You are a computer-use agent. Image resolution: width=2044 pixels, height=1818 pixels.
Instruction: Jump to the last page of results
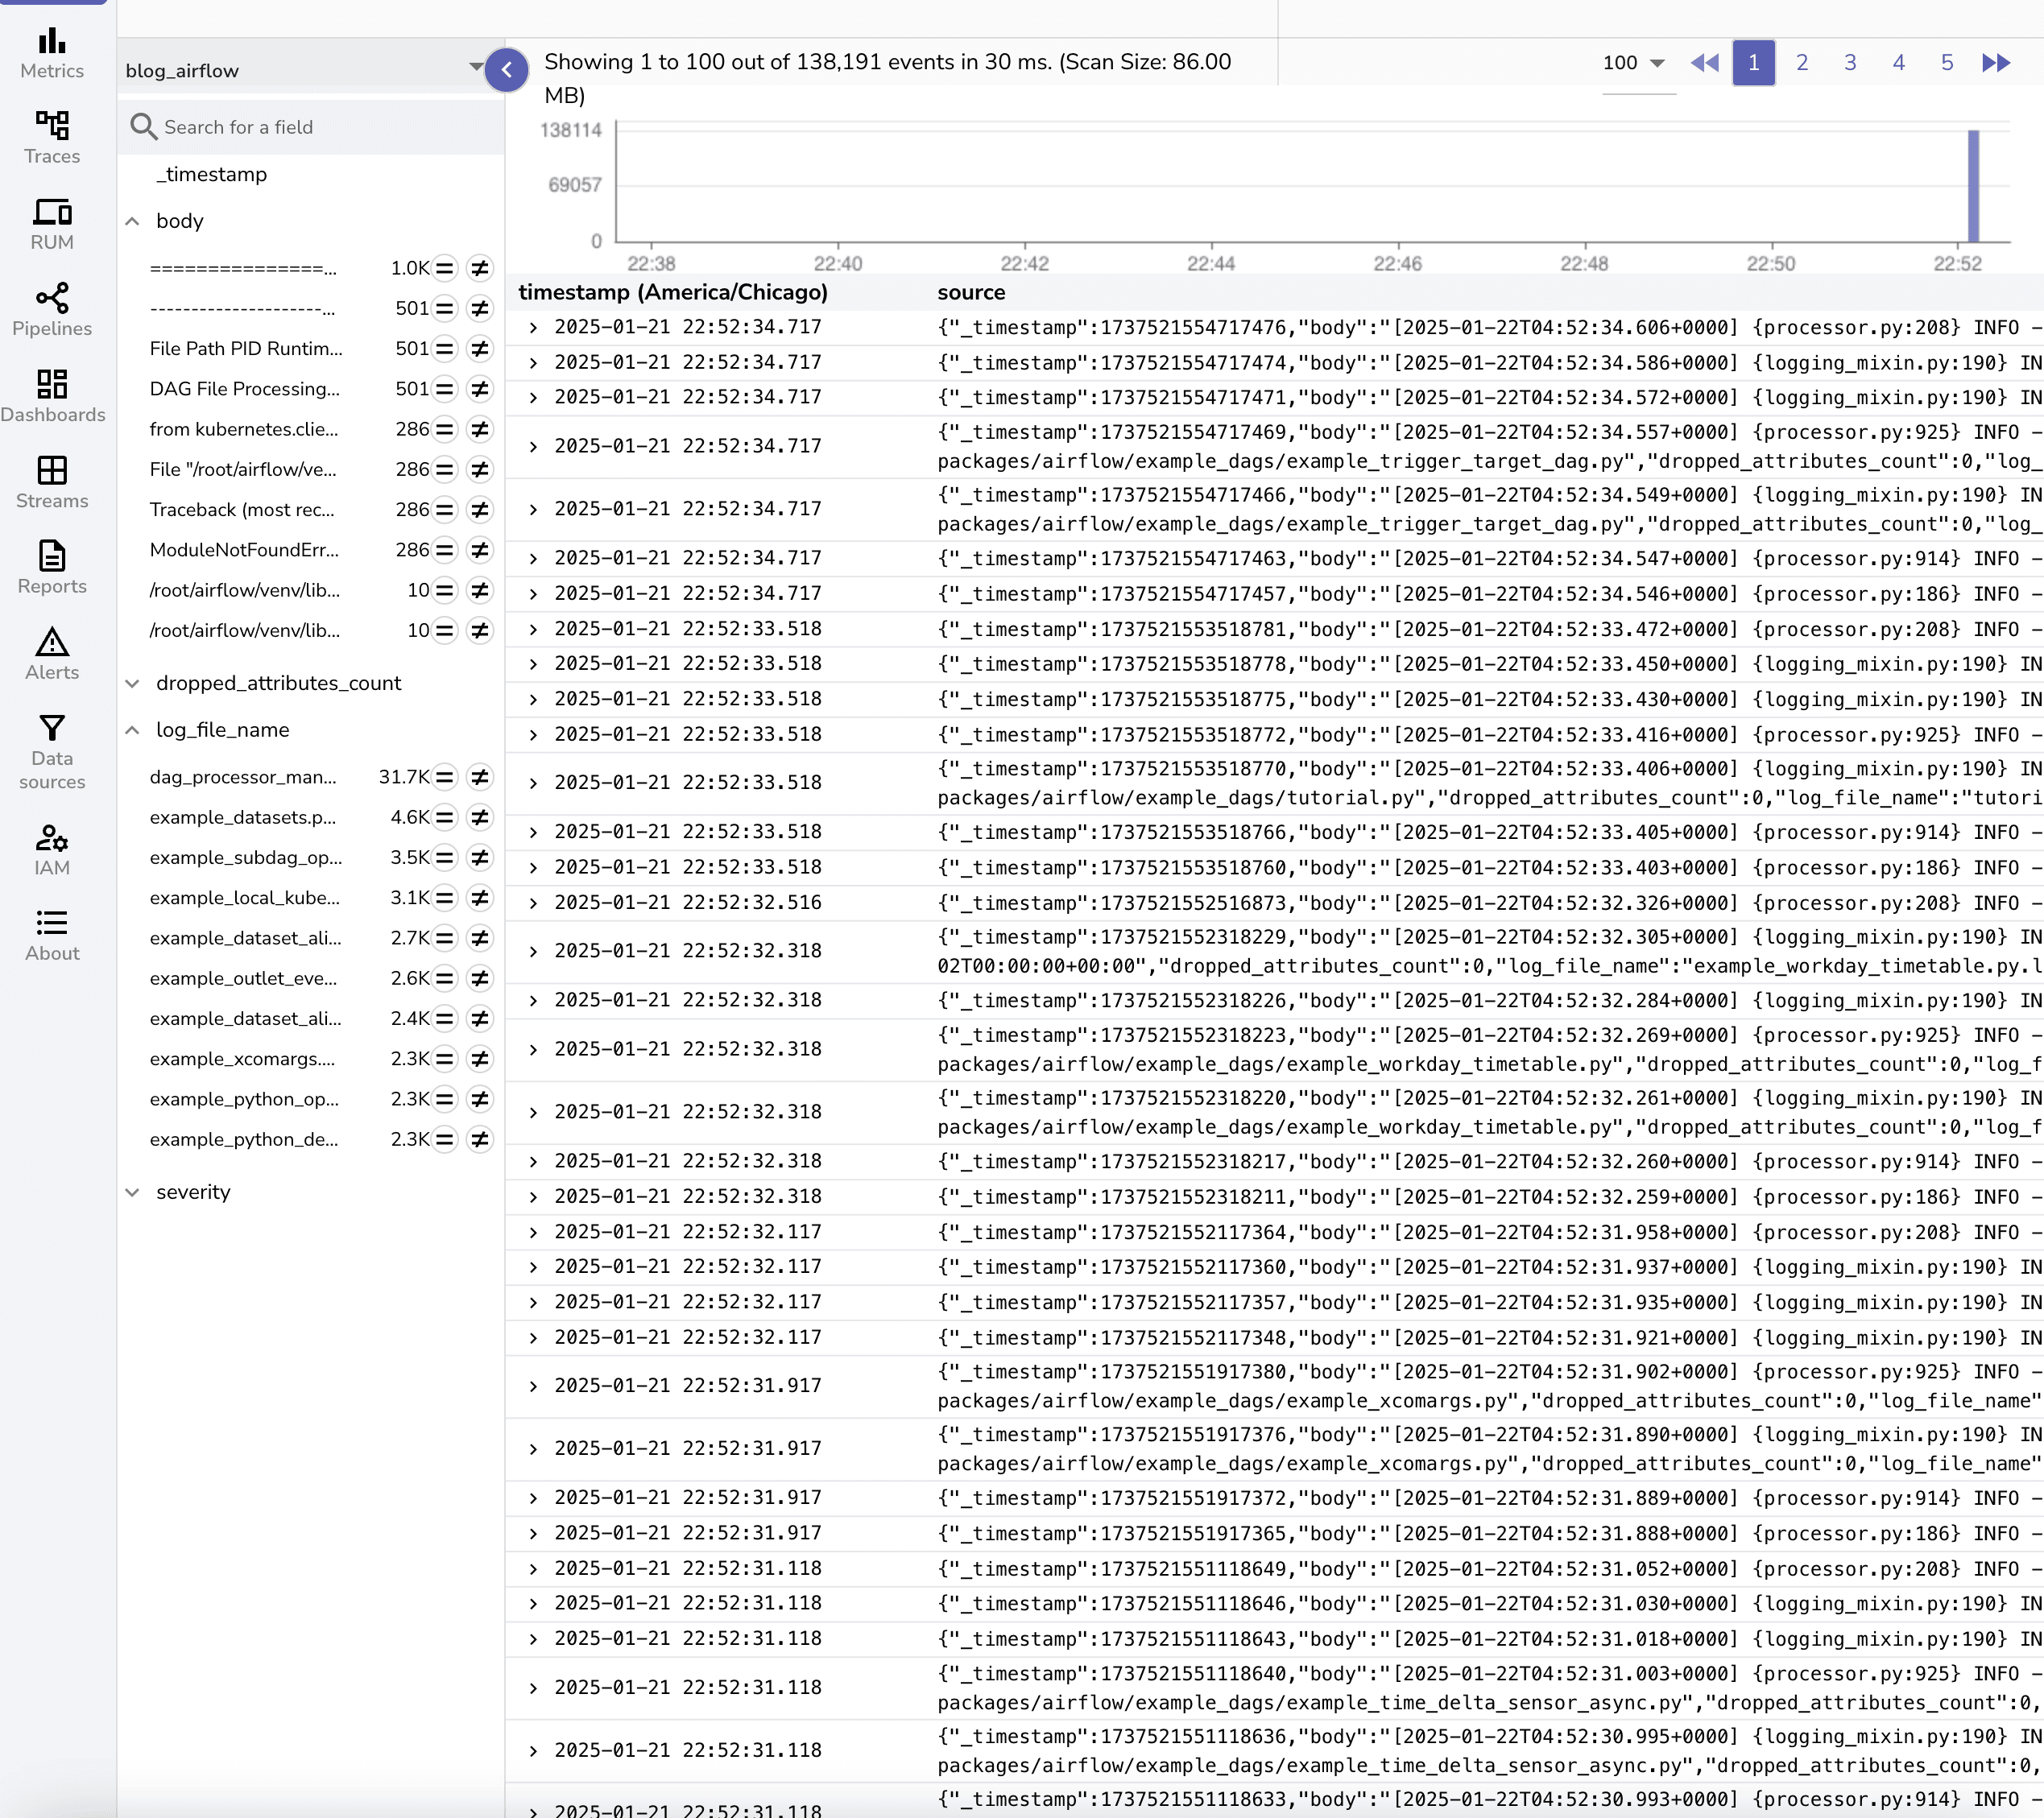click(x=1996, y=62)
